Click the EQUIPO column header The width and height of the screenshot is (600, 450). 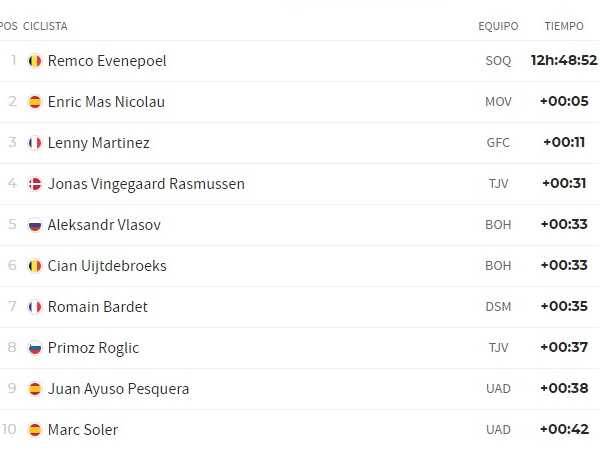(x=498, y=26)
